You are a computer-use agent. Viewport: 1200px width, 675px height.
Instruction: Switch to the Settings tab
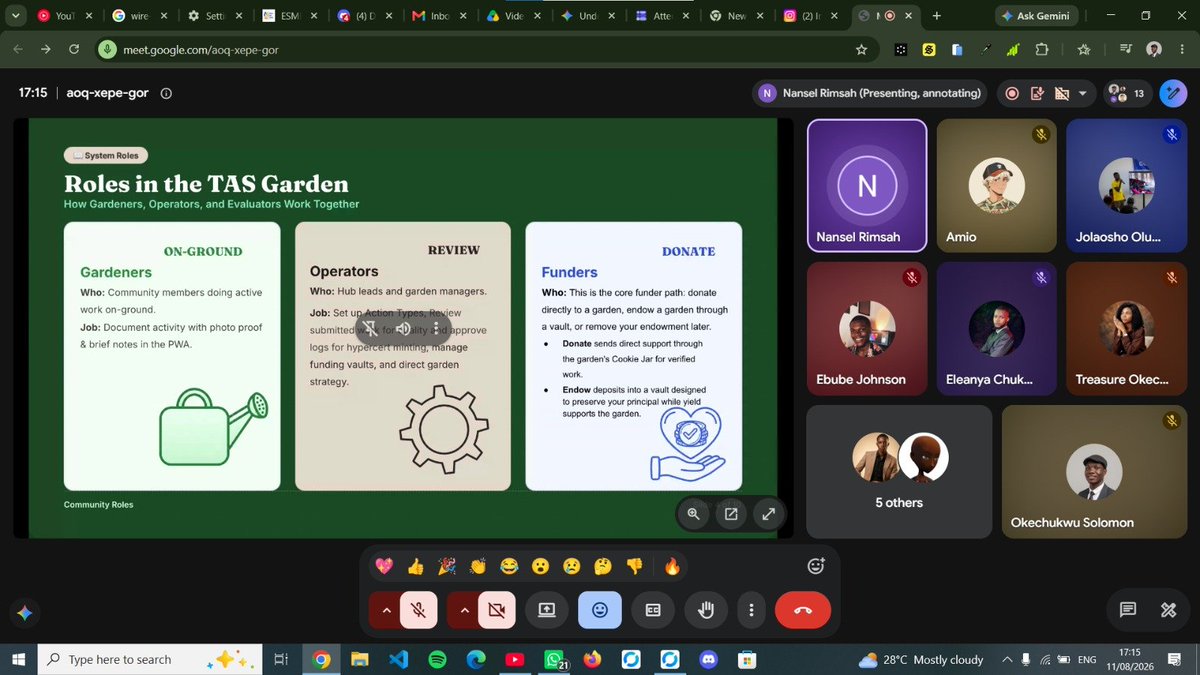pos(215,16)
